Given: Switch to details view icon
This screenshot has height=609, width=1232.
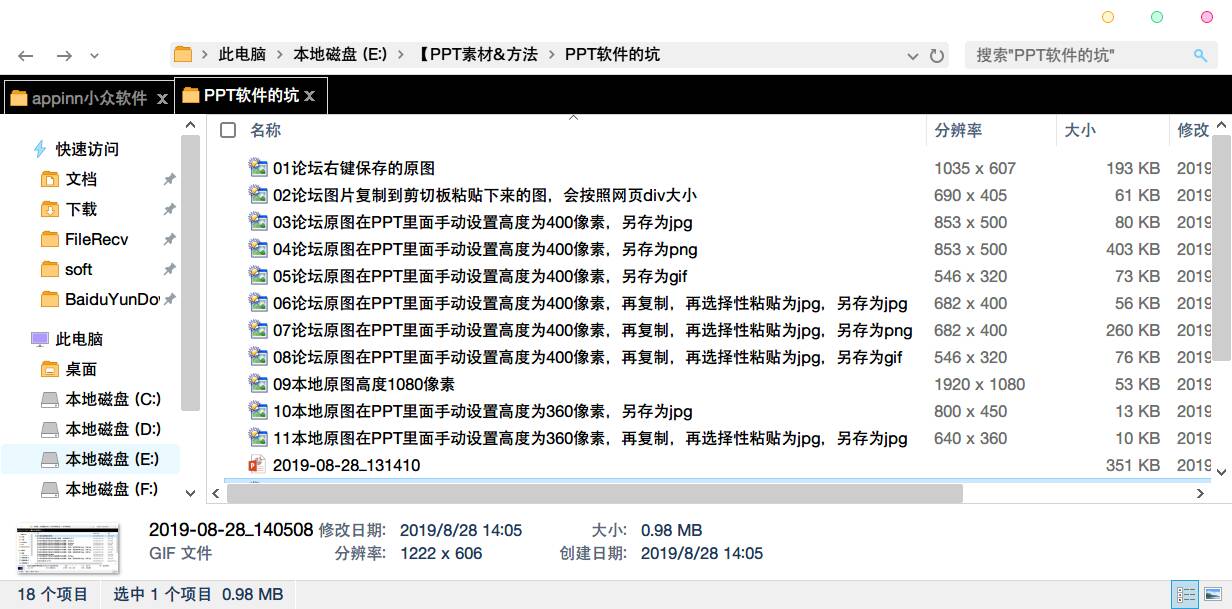Looking at the screenshot, I should click(1185, 595).
